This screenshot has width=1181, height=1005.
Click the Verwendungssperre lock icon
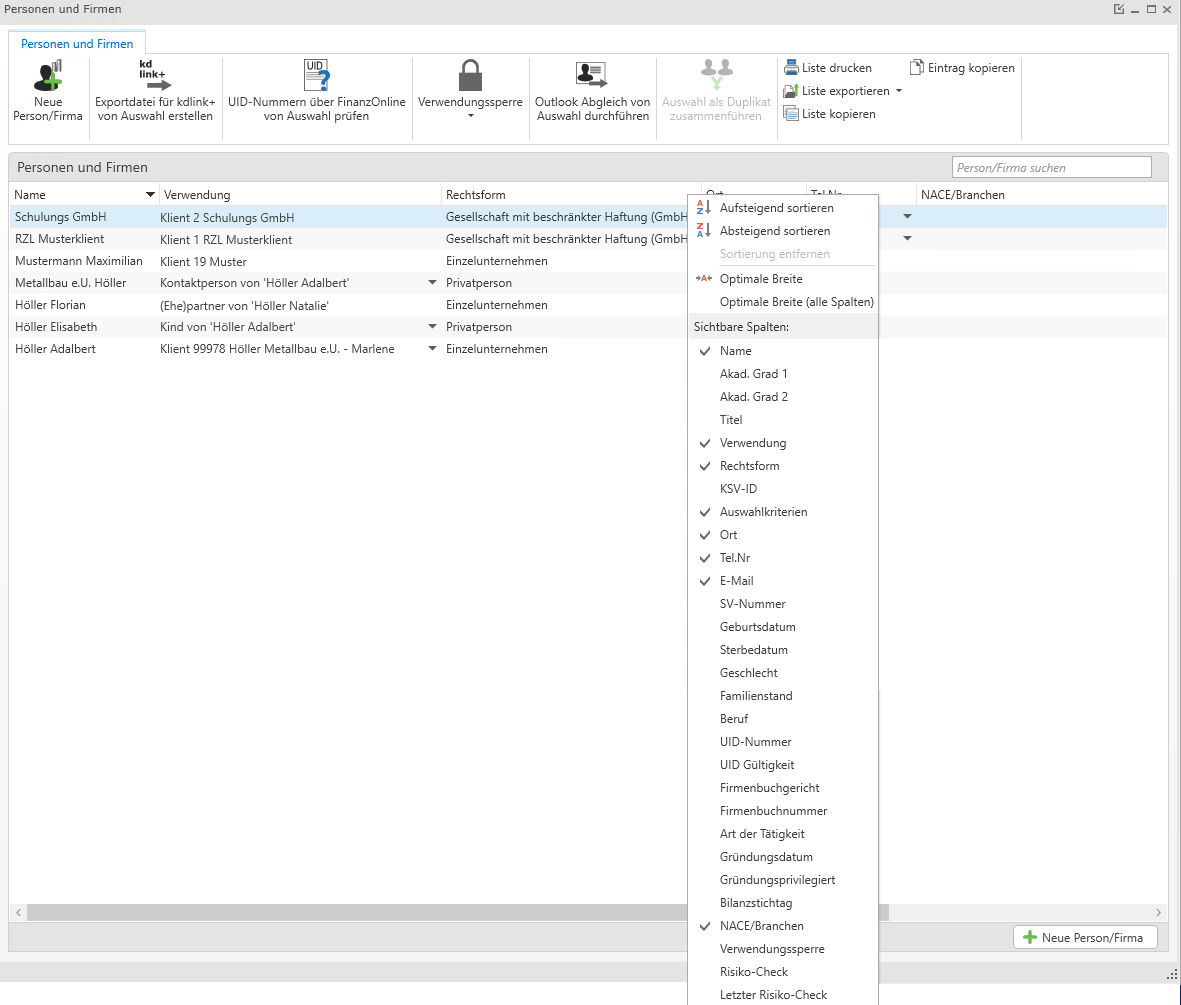470,77
